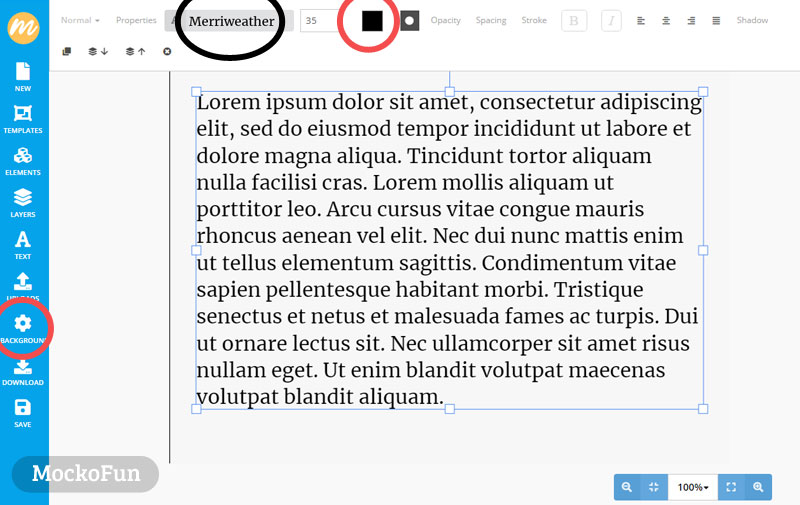Screen dimensions: 800x505
Task: Align text left
Action: tap(641, 20)
